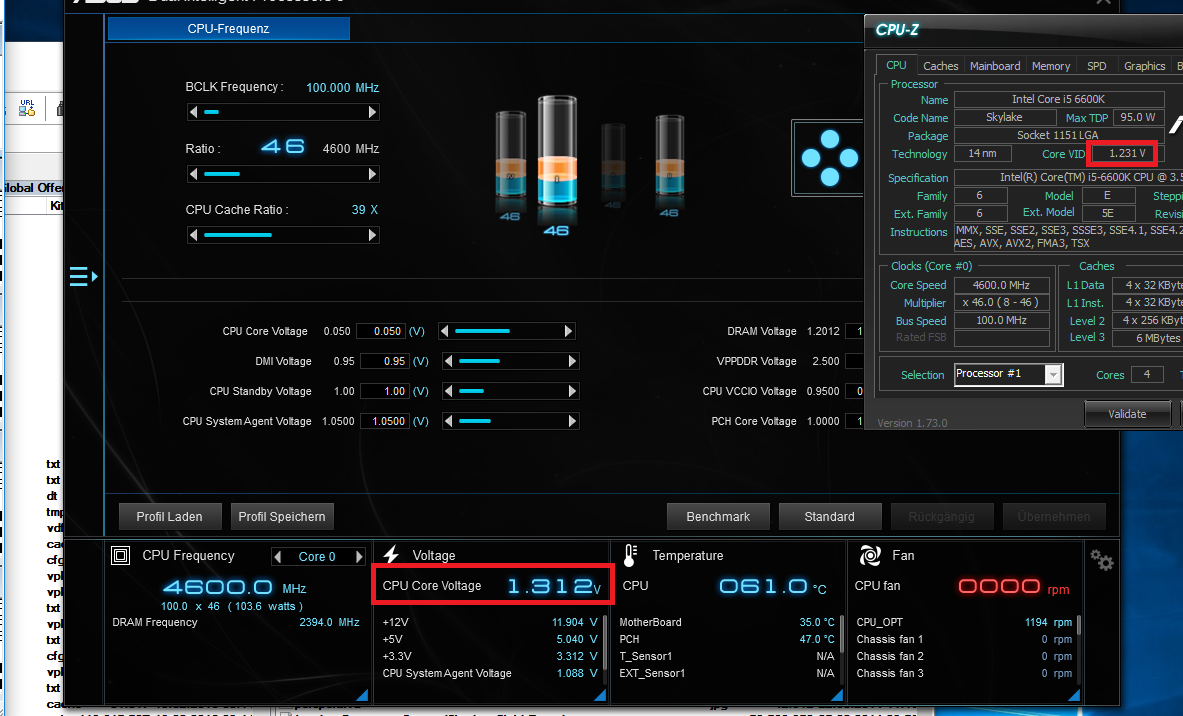Increase BCLK Frequency with right arrow
Image resolution: width=1183 pixels, height=716 pixels.
[372, 112]
